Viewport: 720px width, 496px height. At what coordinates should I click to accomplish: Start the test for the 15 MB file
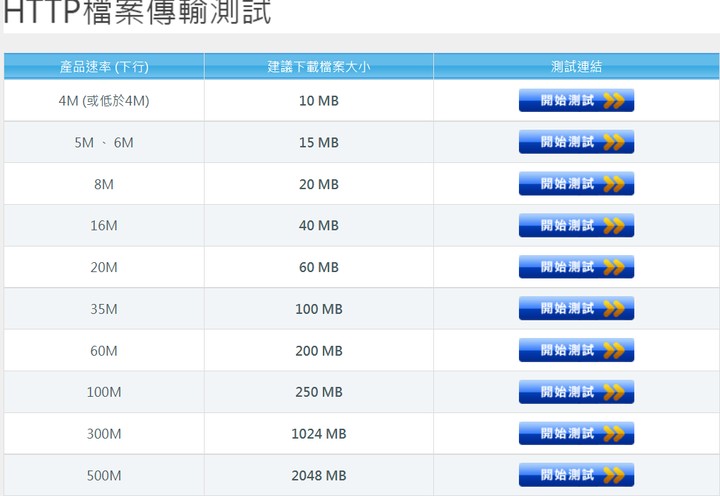[576, 142]
